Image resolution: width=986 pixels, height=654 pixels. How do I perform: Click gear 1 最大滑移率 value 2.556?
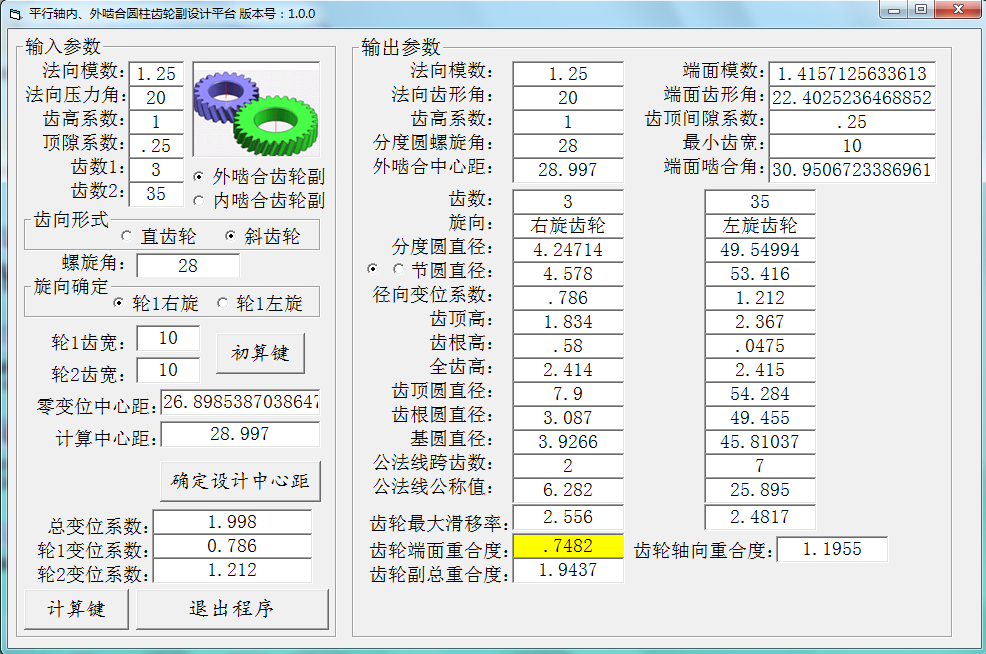click(568, 517)
